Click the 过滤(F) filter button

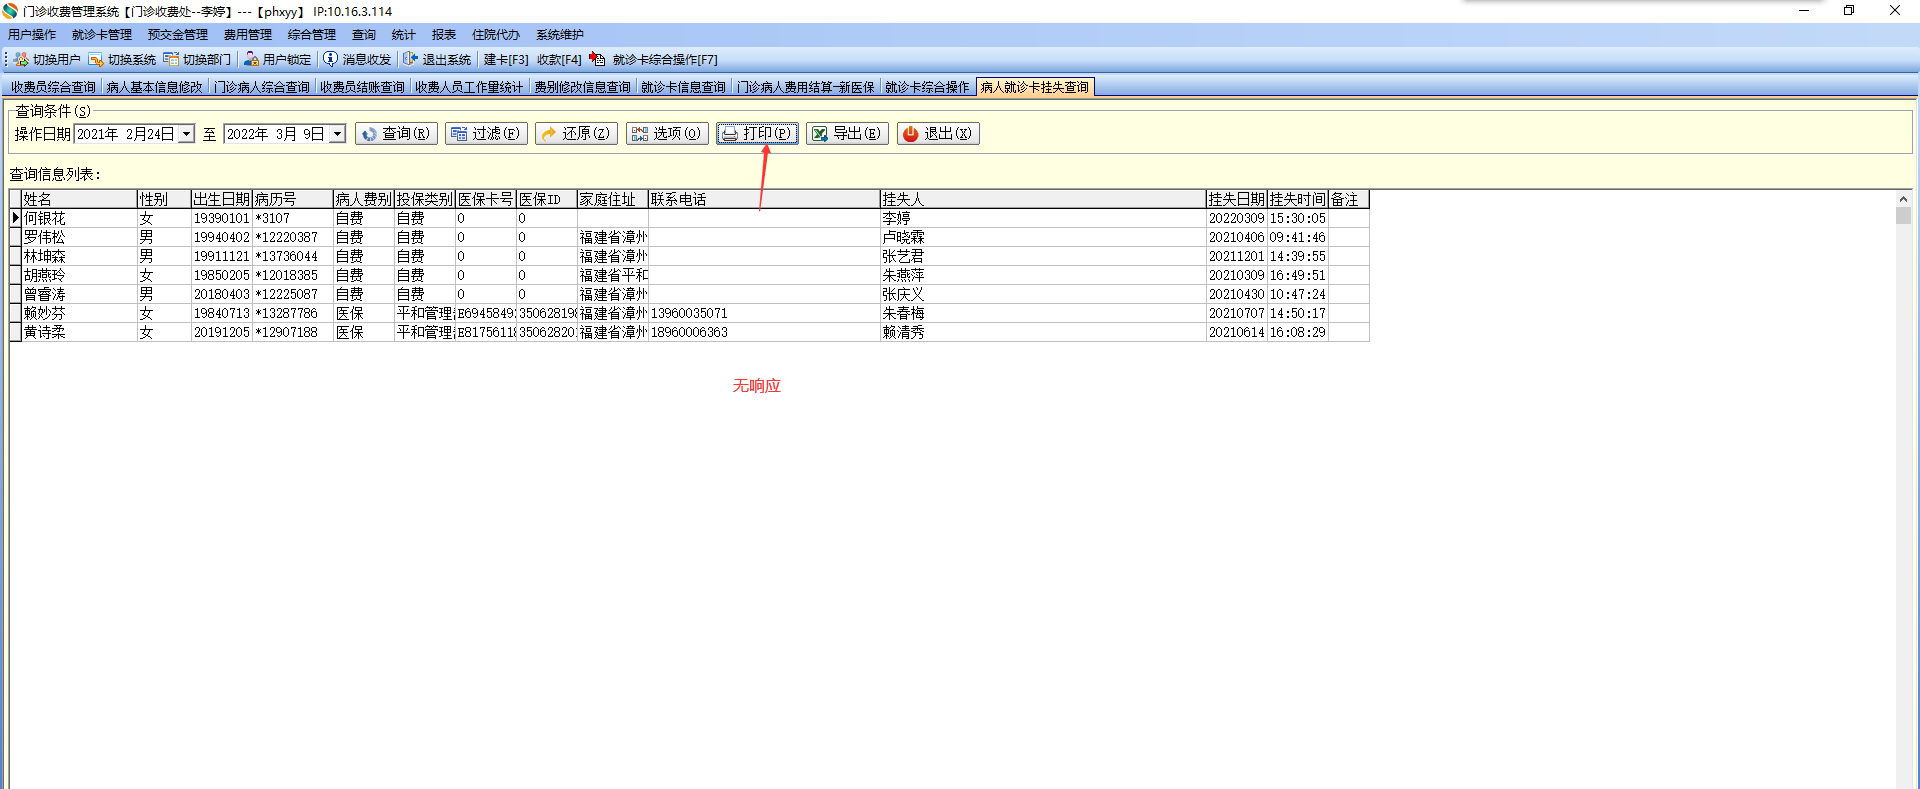[x=486, y=133]
